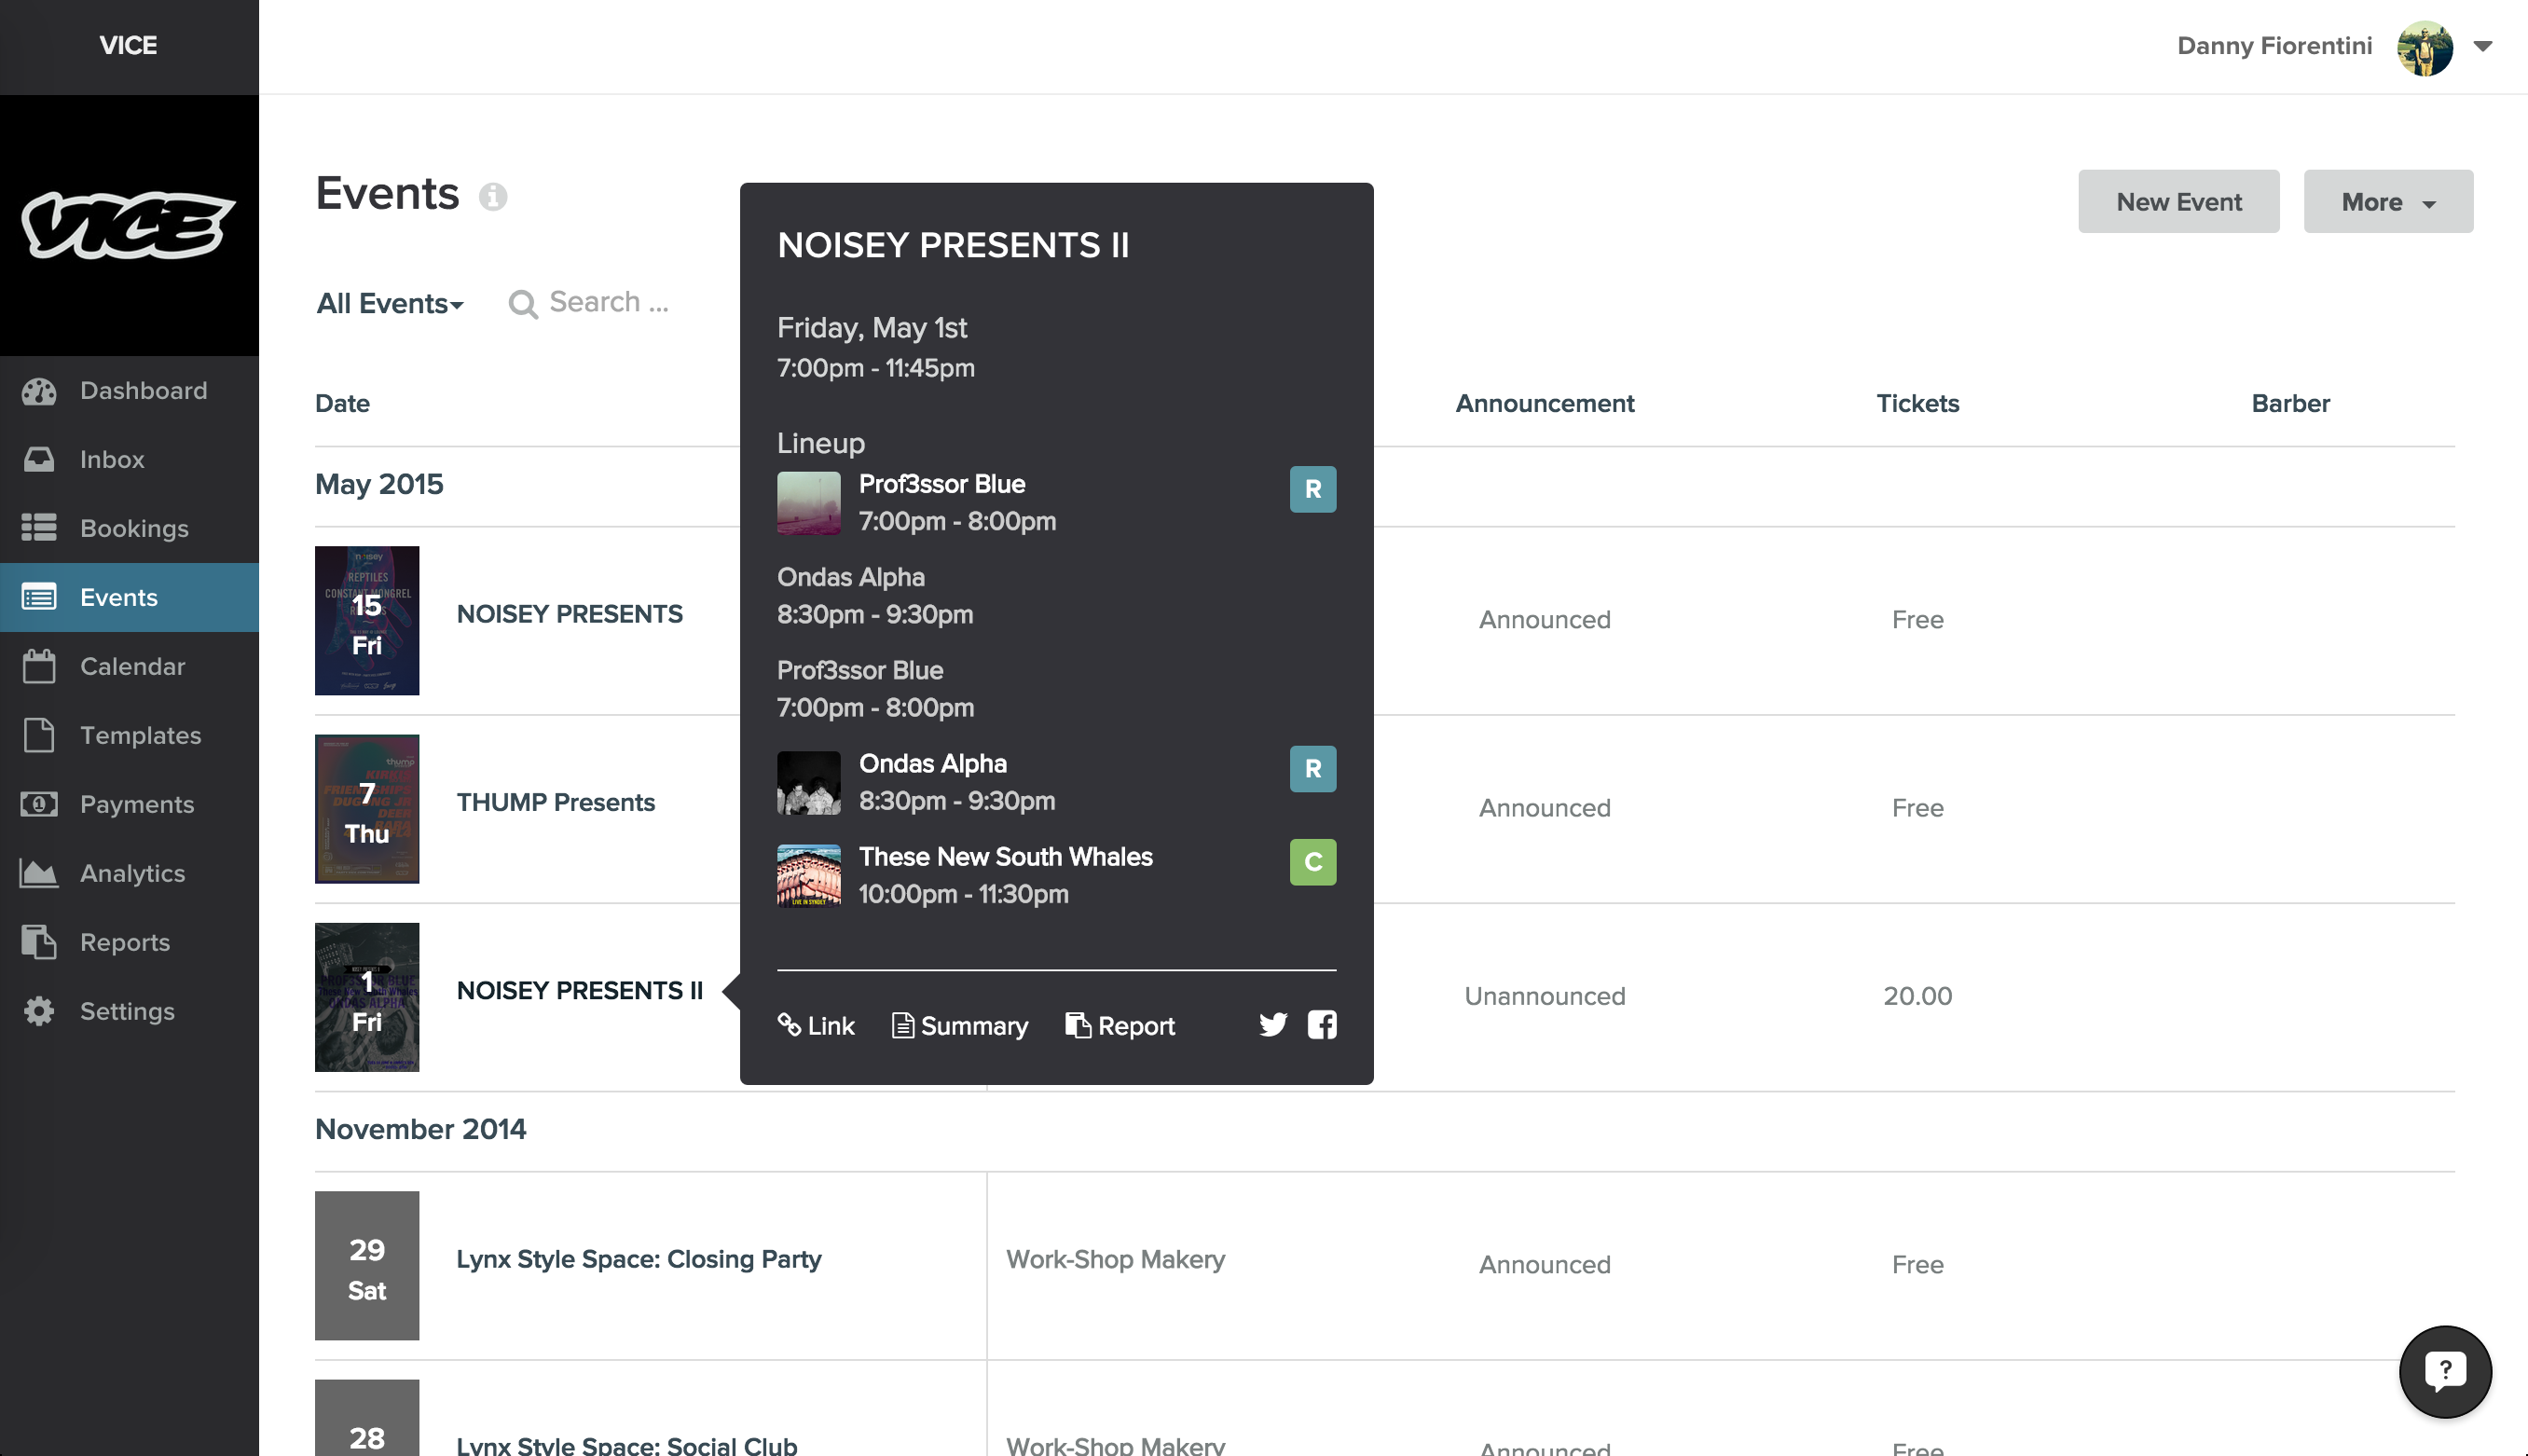Click the New Event button
This screenshot has width=2528, height=1456.
tap(2178, 202)
